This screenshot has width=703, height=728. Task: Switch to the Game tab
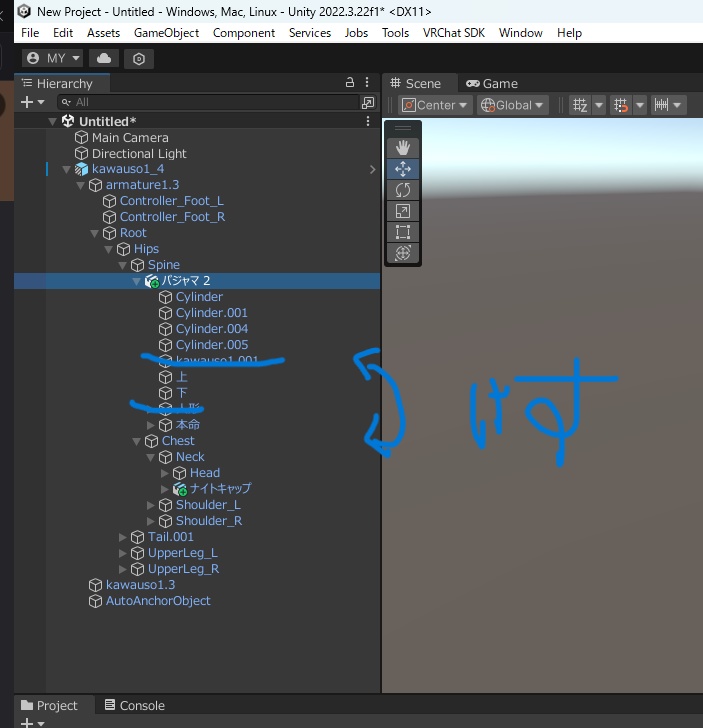(x=492, y=84)
